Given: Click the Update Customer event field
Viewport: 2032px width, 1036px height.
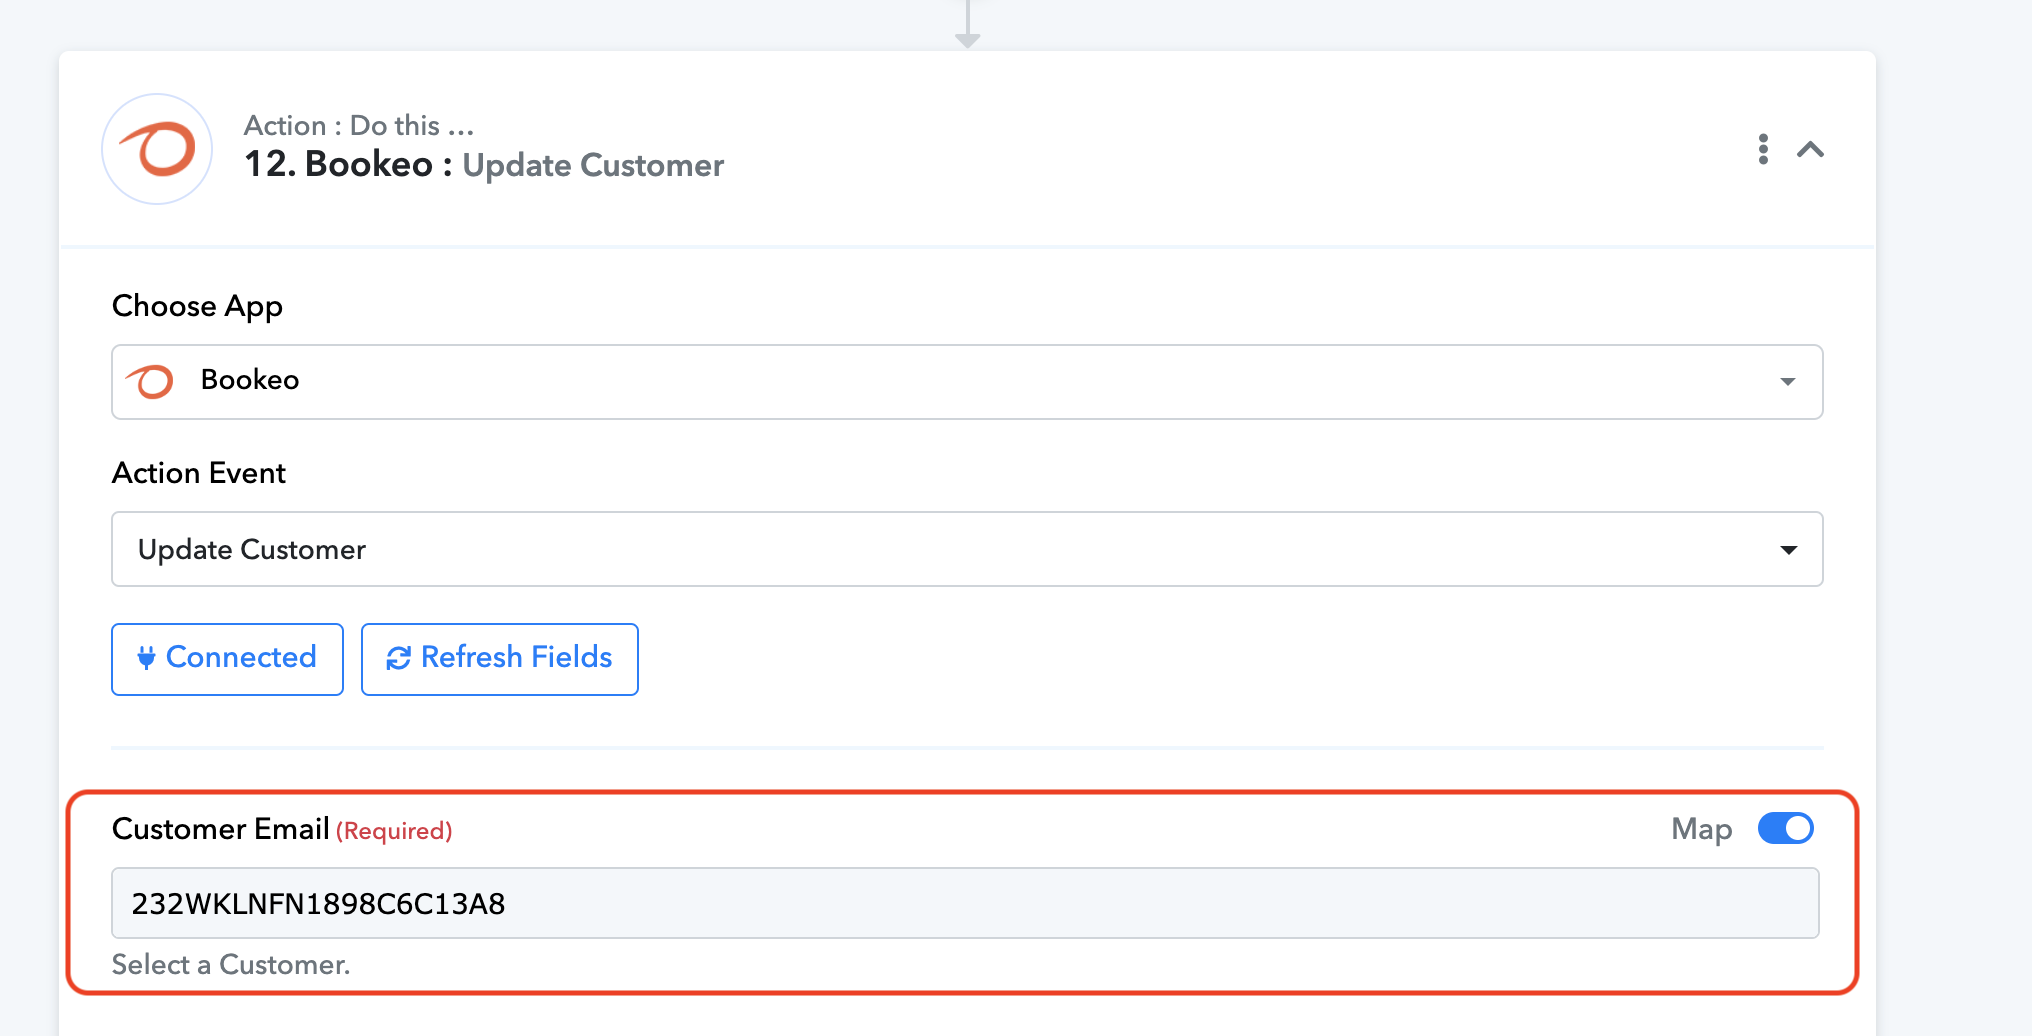Looking at the screenshot, I should (x=967, y=549).
